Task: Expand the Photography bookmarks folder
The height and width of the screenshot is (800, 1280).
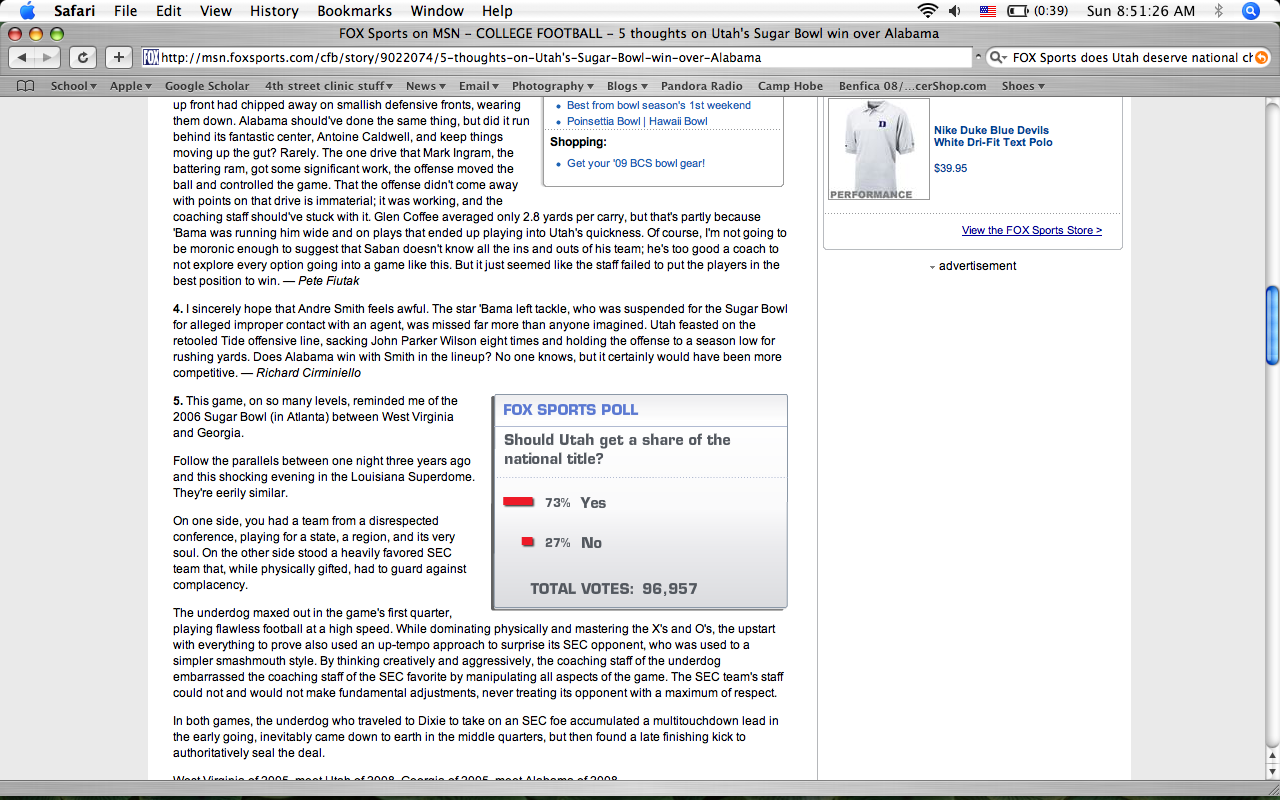Action: click(553, 86)
